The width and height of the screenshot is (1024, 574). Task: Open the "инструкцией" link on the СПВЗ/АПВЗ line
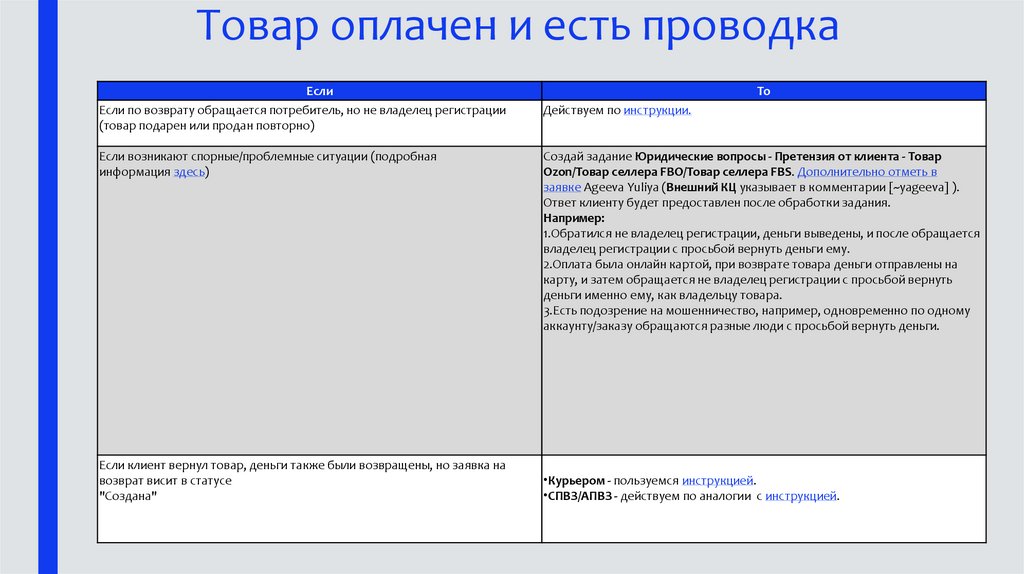(801, 496)
